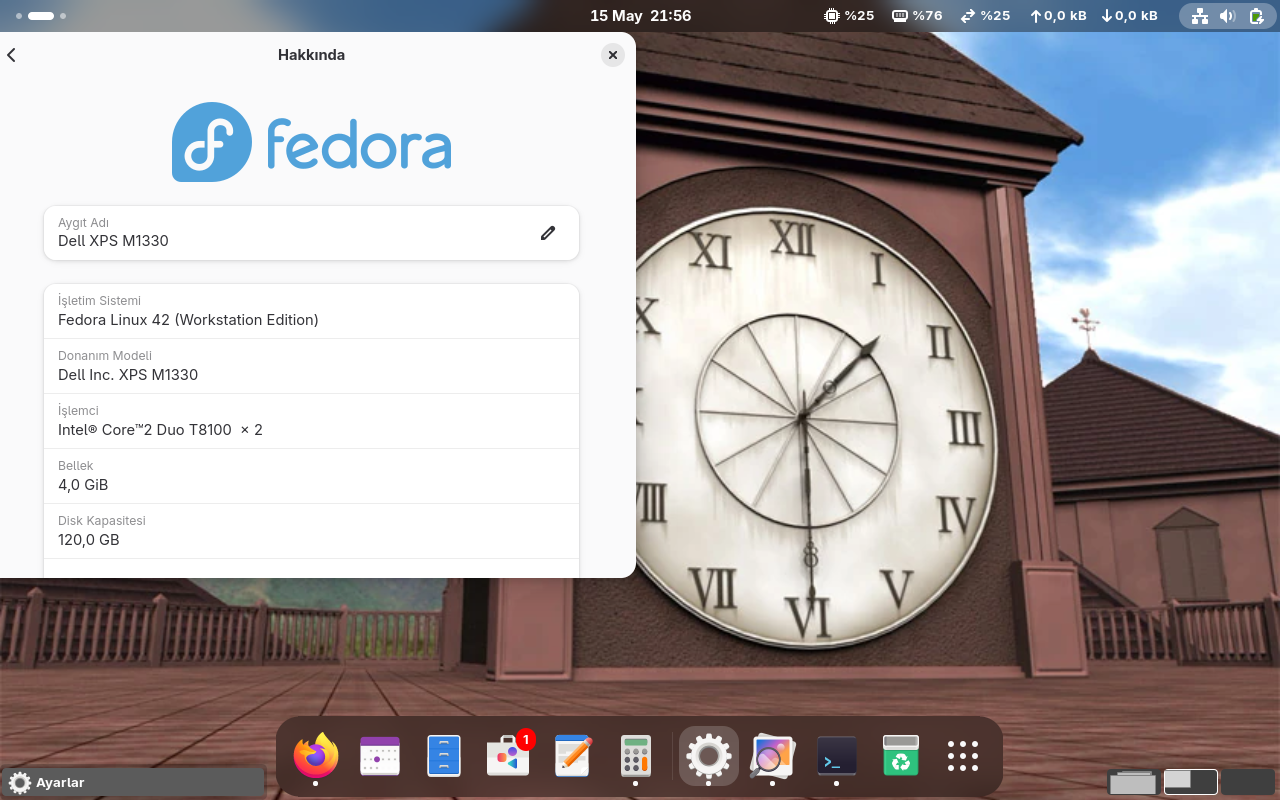The height and width of the screenshot is (800, 1280).
Task: Go back from the Hakkında page
Action: 12,55
